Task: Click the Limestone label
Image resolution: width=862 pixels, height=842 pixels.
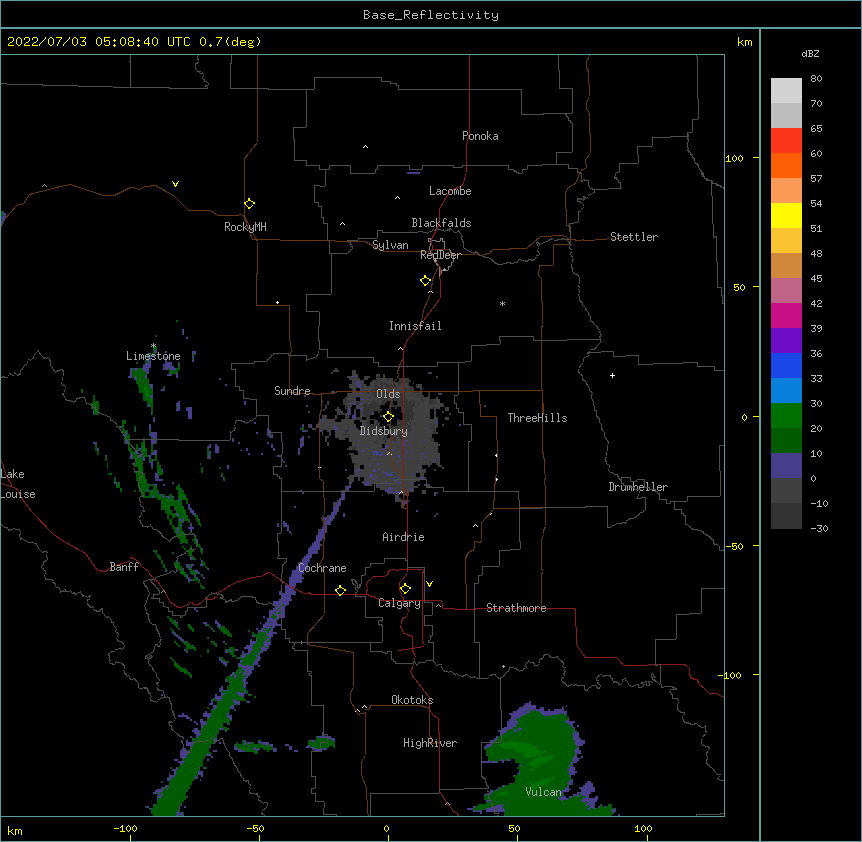Action: coord(153,356)
